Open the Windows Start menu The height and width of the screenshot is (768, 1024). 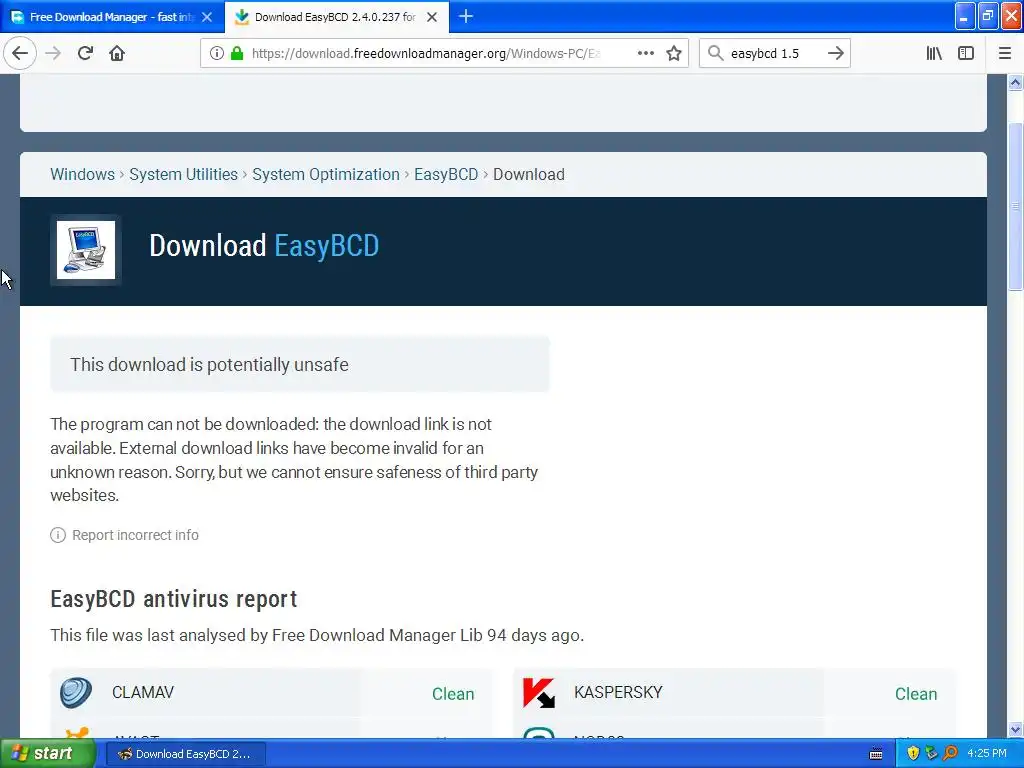pos(48,754)
